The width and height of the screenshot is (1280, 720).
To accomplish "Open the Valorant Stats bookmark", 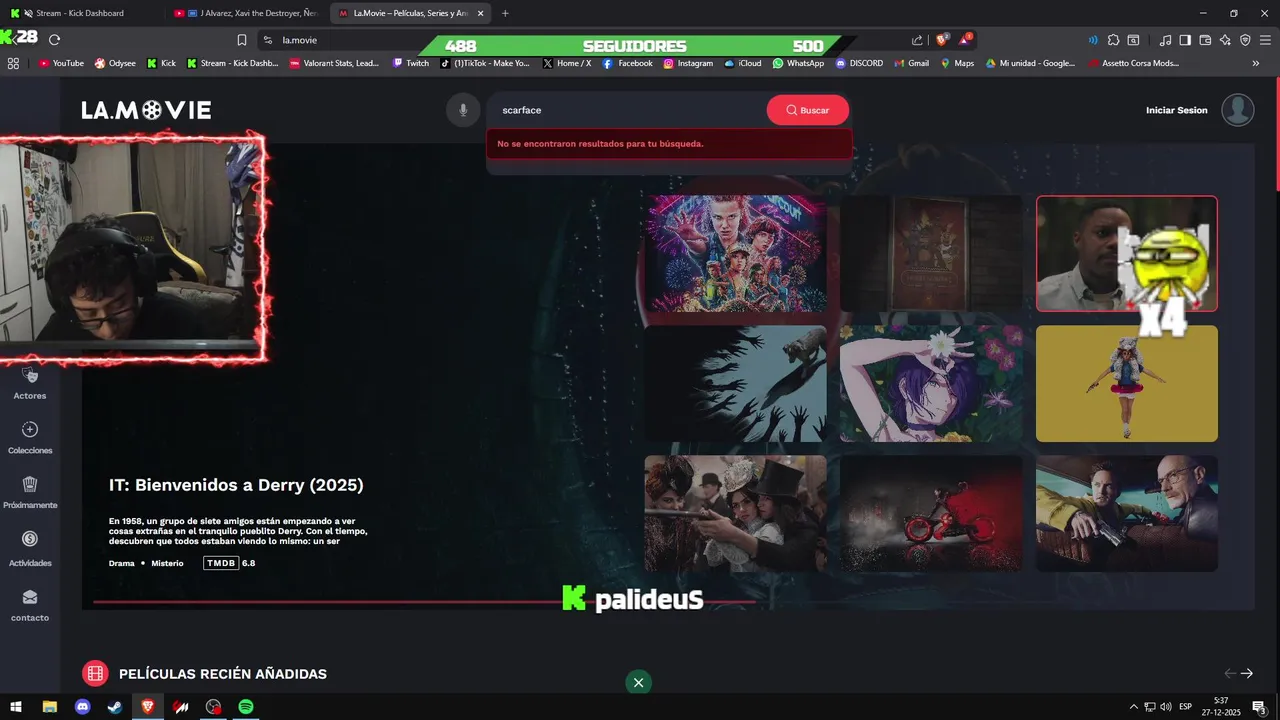I will click(x=335, y=63).
